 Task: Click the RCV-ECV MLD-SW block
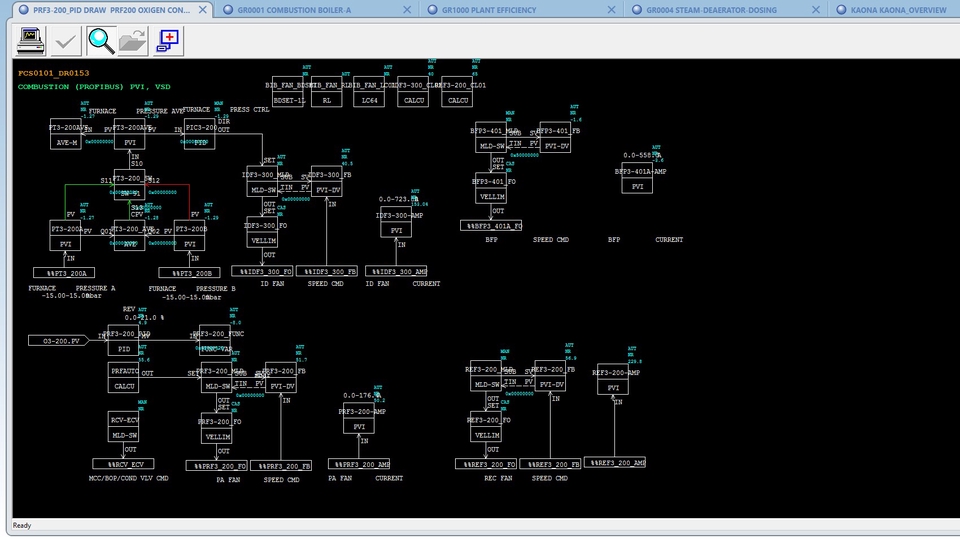coord(124,427)
